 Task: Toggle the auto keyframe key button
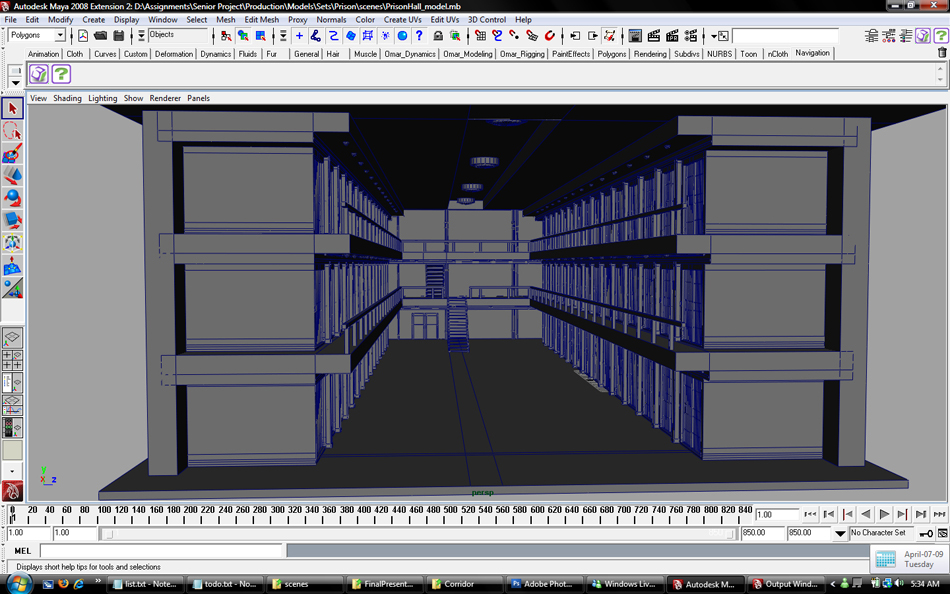click(926, 533)
